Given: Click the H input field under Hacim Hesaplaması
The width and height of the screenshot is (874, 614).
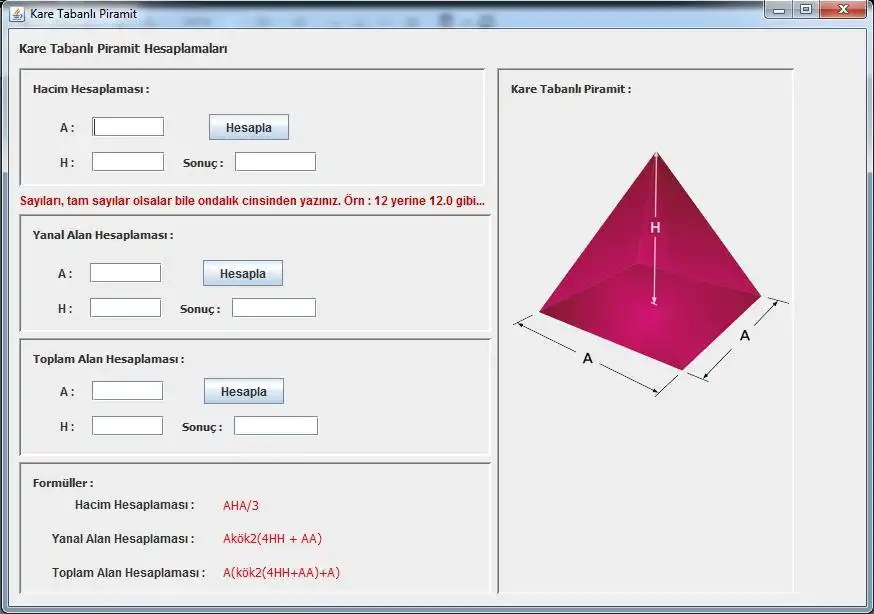Looking at the screenshot, I should (x=128, y=162).
